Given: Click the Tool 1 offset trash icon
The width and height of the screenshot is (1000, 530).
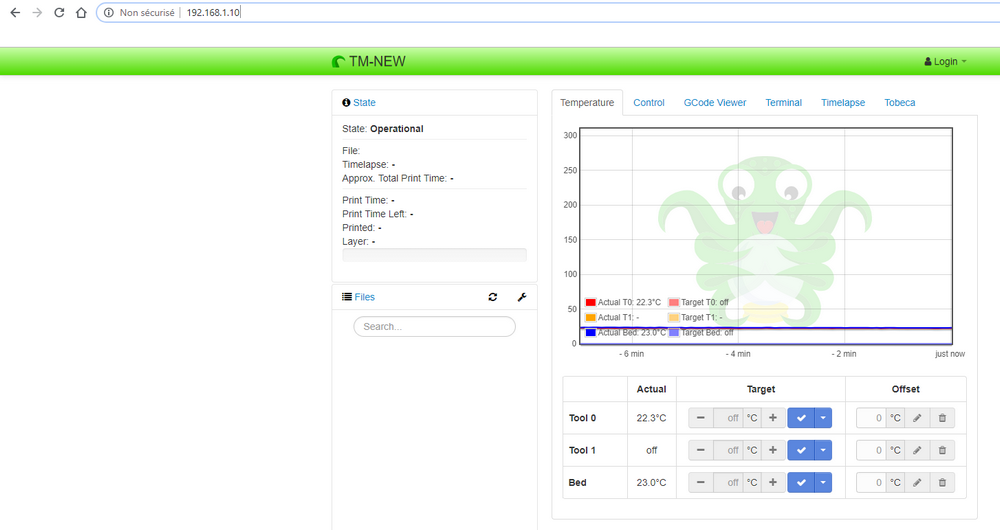Looking at the screenshot, I should 942,451.
